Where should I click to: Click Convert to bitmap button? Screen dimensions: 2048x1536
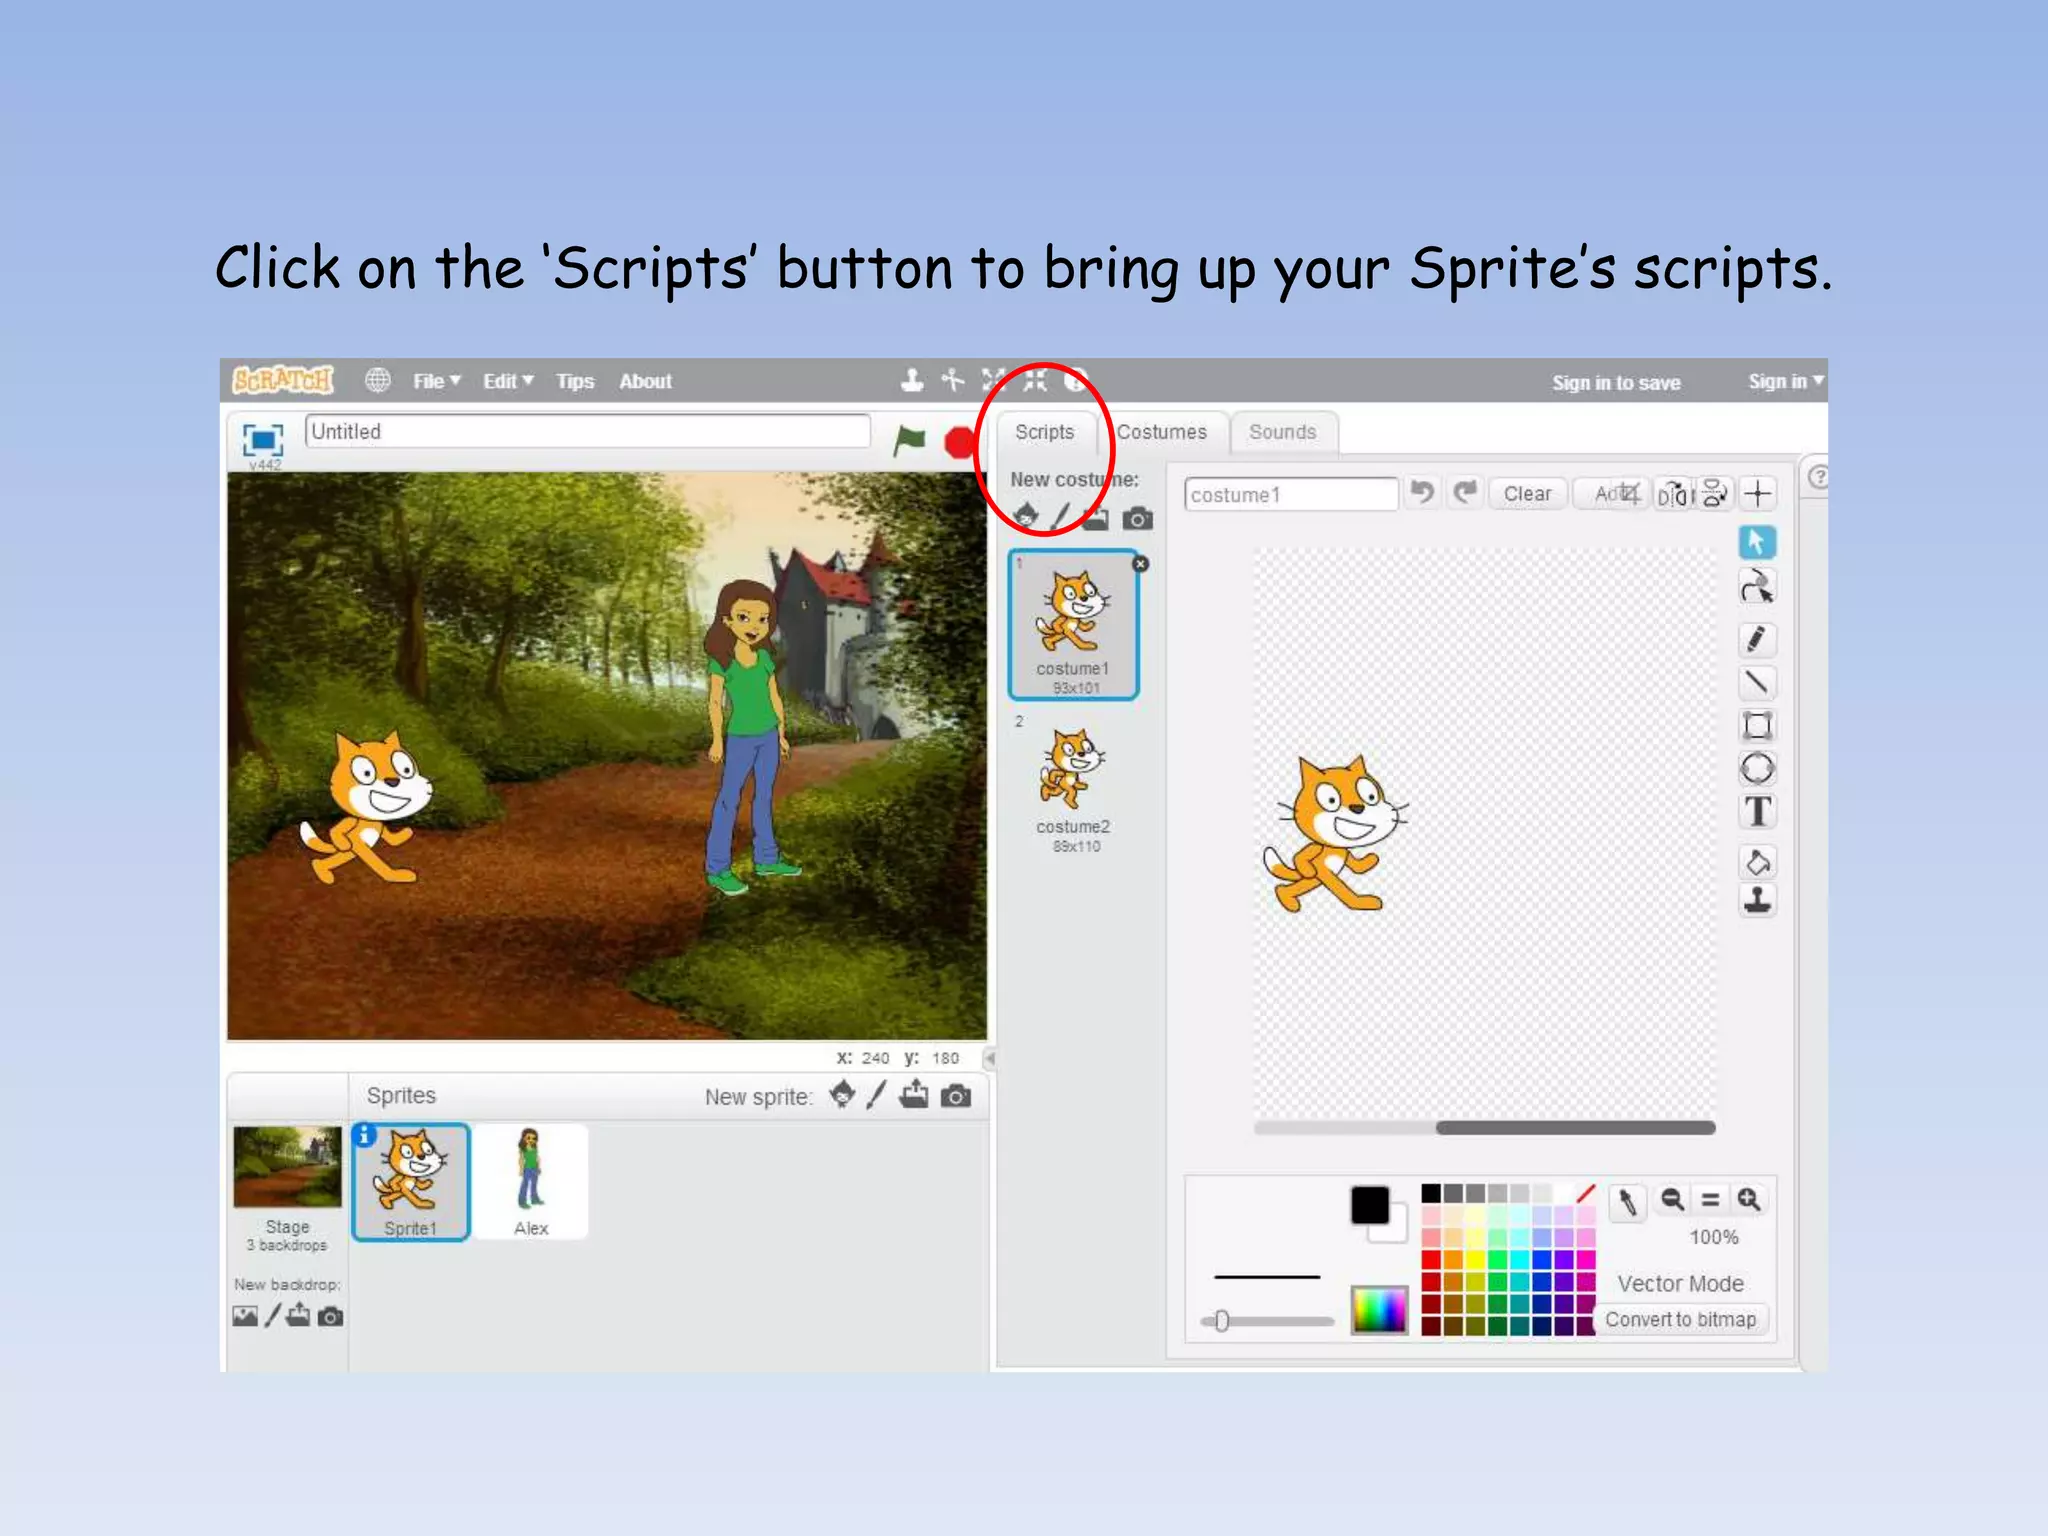pos(1680,1319)
